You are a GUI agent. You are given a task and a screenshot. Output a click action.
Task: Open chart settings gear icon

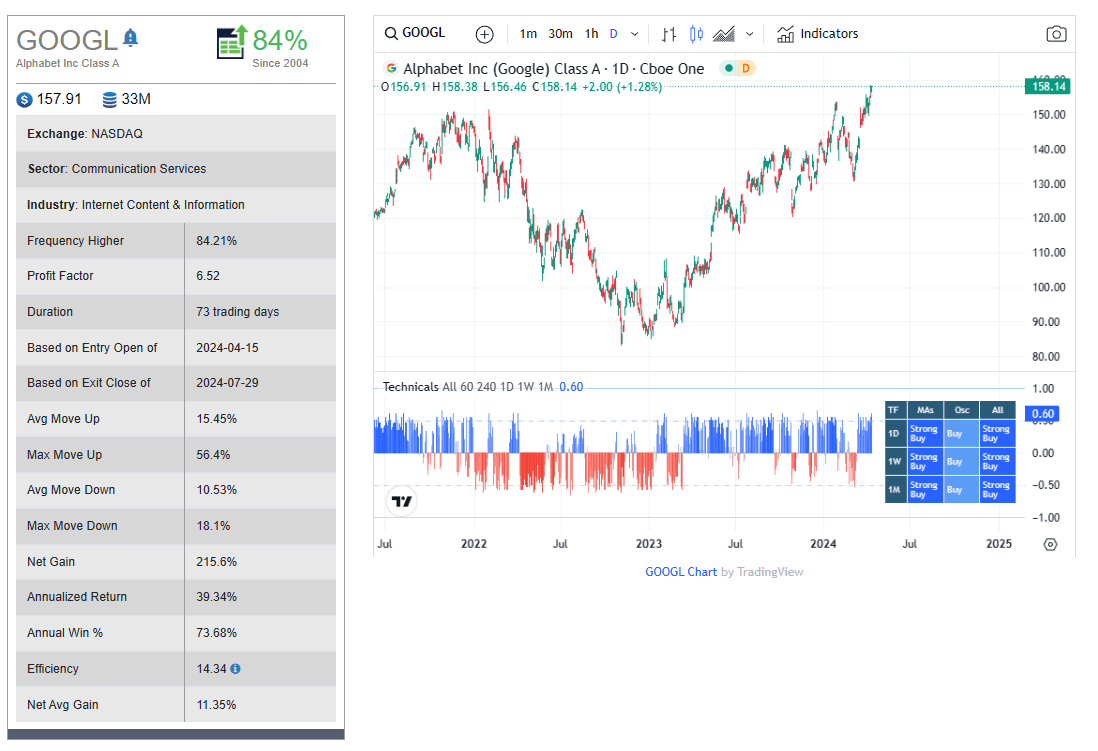[x=1050, y=544]
